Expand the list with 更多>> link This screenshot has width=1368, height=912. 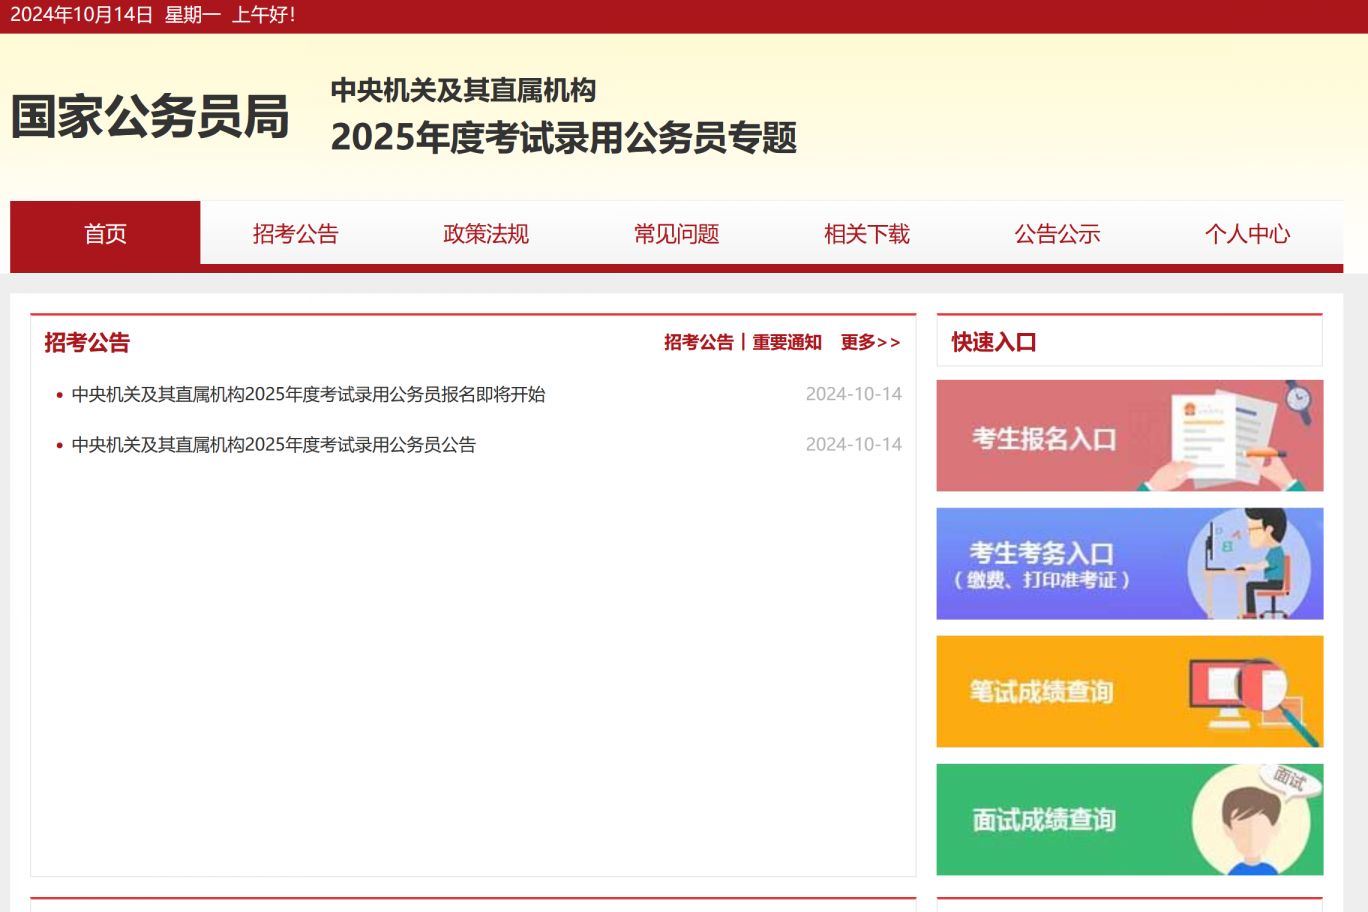coord(870,342)
